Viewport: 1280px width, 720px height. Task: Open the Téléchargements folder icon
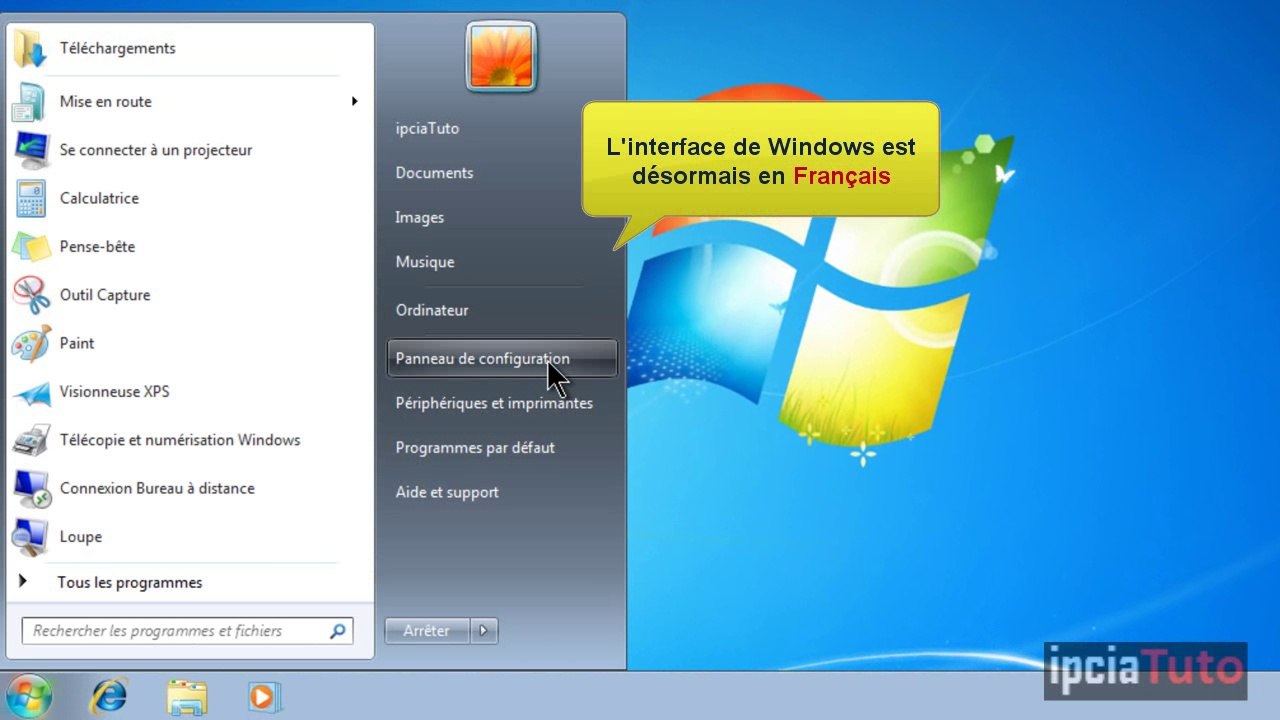point(30,49)
